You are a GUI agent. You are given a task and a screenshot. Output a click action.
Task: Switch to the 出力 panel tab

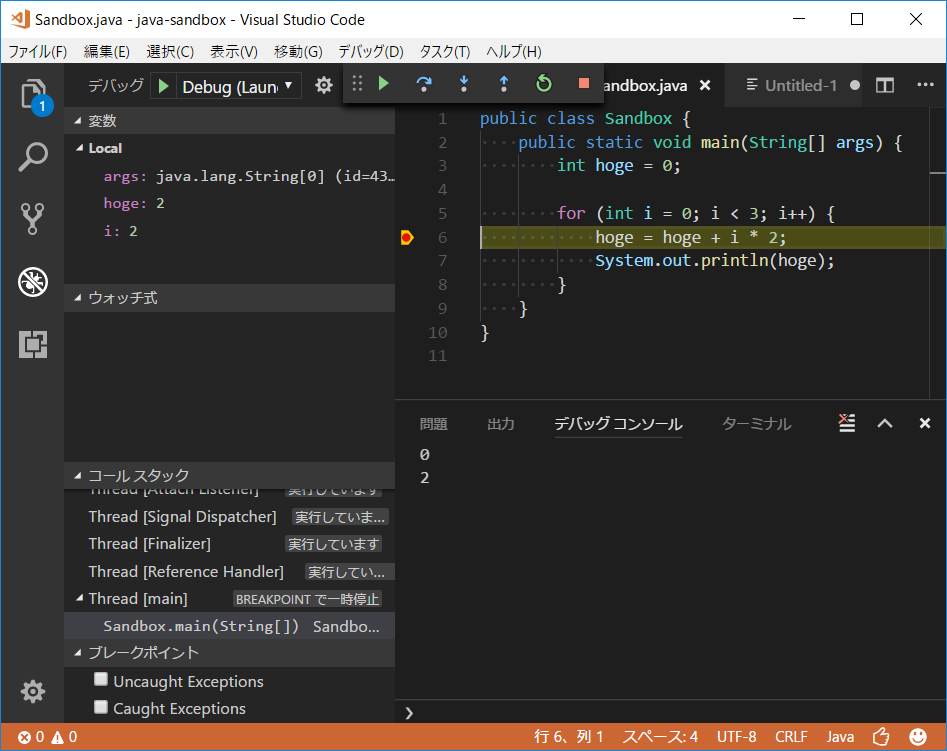[501, 424]
